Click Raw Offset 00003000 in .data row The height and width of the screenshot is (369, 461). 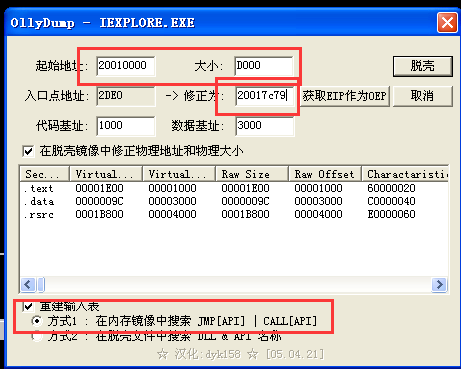pyautogui.click(x=318, y=201)
